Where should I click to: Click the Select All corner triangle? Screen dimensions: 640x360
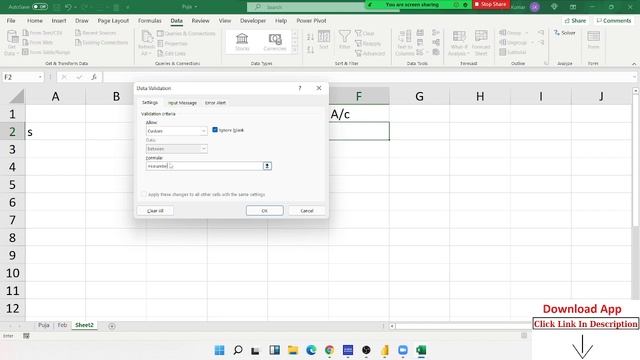[16, 96]
